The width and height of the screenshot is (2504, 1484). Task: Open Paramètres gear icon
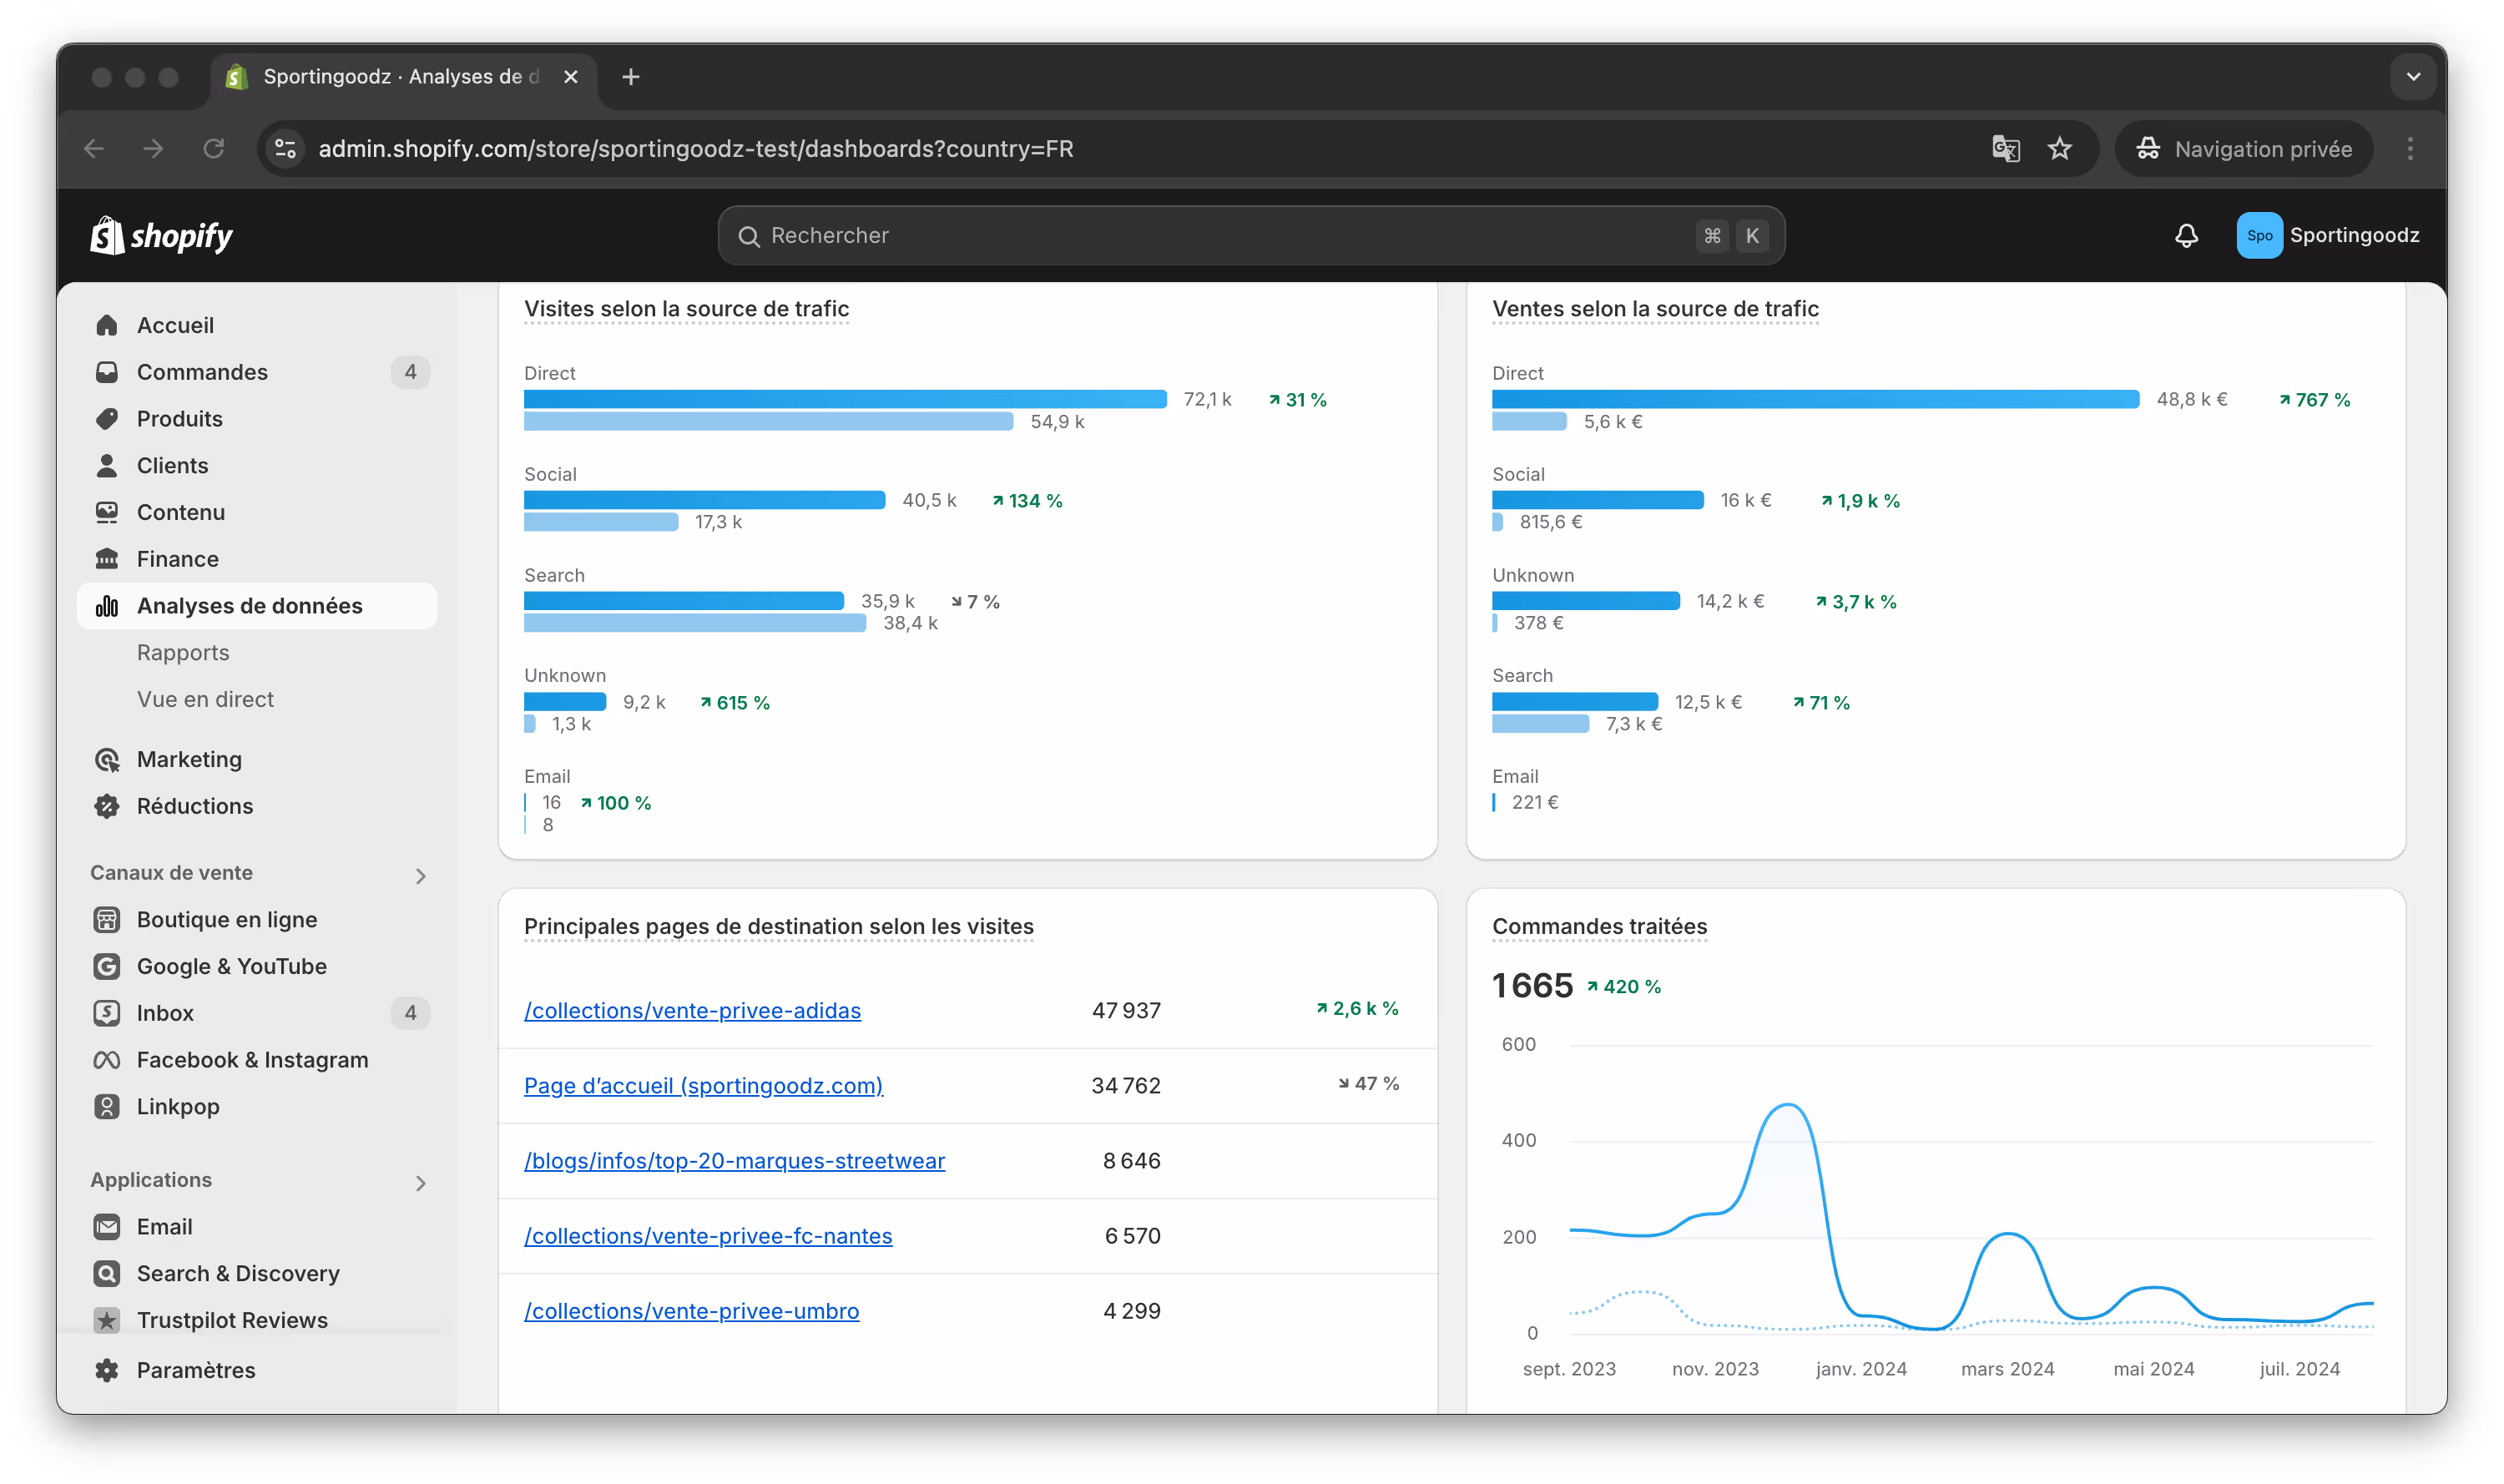(107, 1370)
